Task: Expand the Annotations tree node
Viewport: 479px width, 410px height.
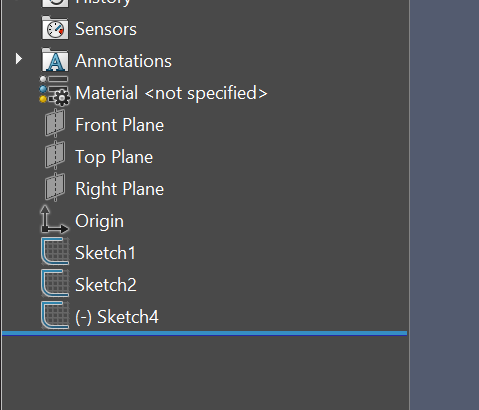Action: click(x=19, y=59)
